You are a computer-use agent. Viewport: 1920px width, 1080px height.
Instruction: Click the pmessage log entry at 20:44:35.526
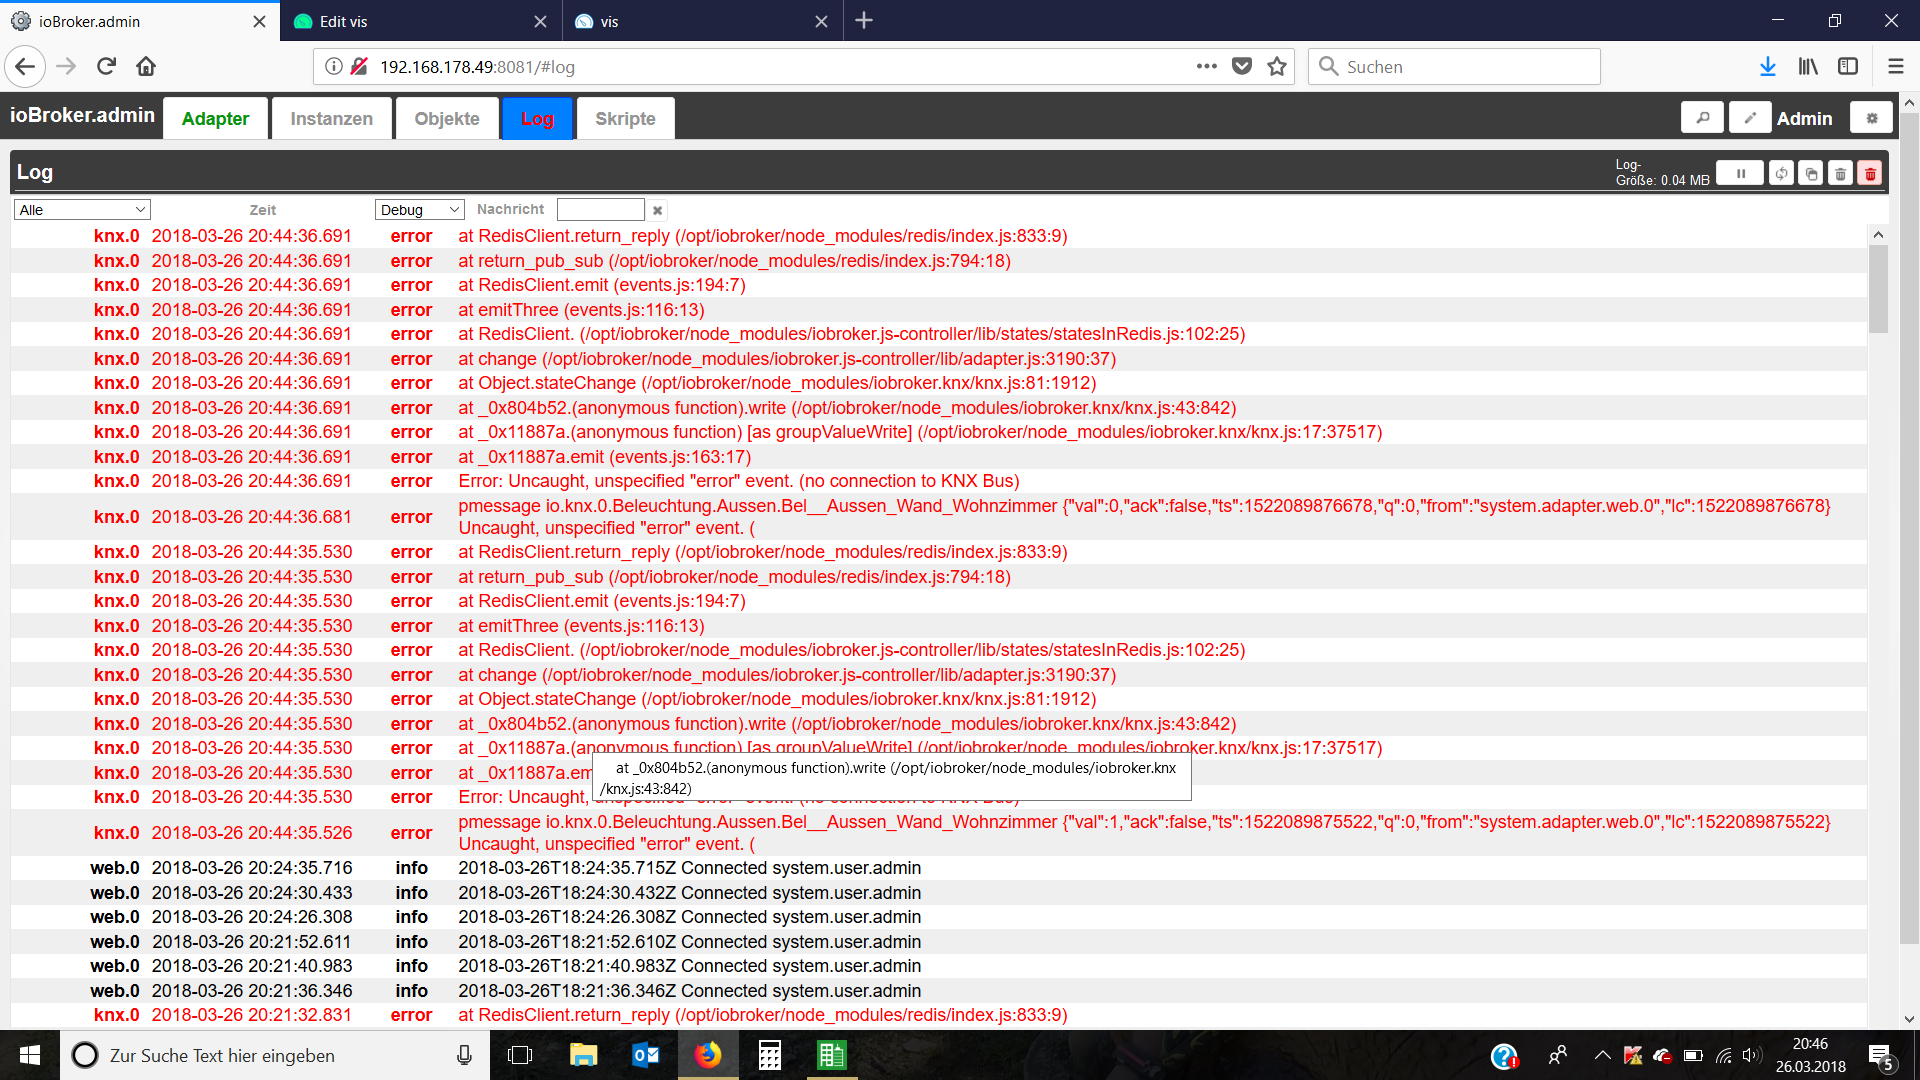[938, 833]
